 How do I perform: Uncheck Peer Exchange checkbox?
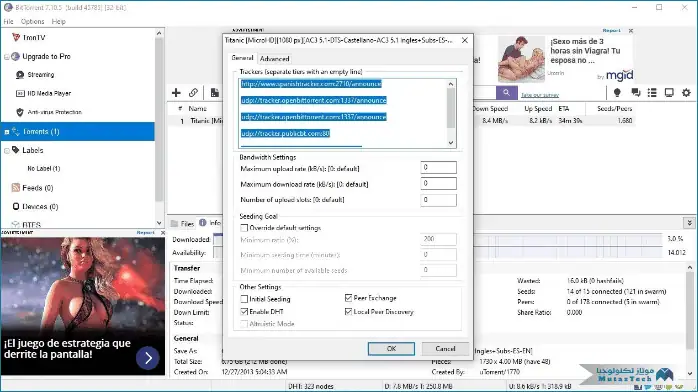coord(348,298)
